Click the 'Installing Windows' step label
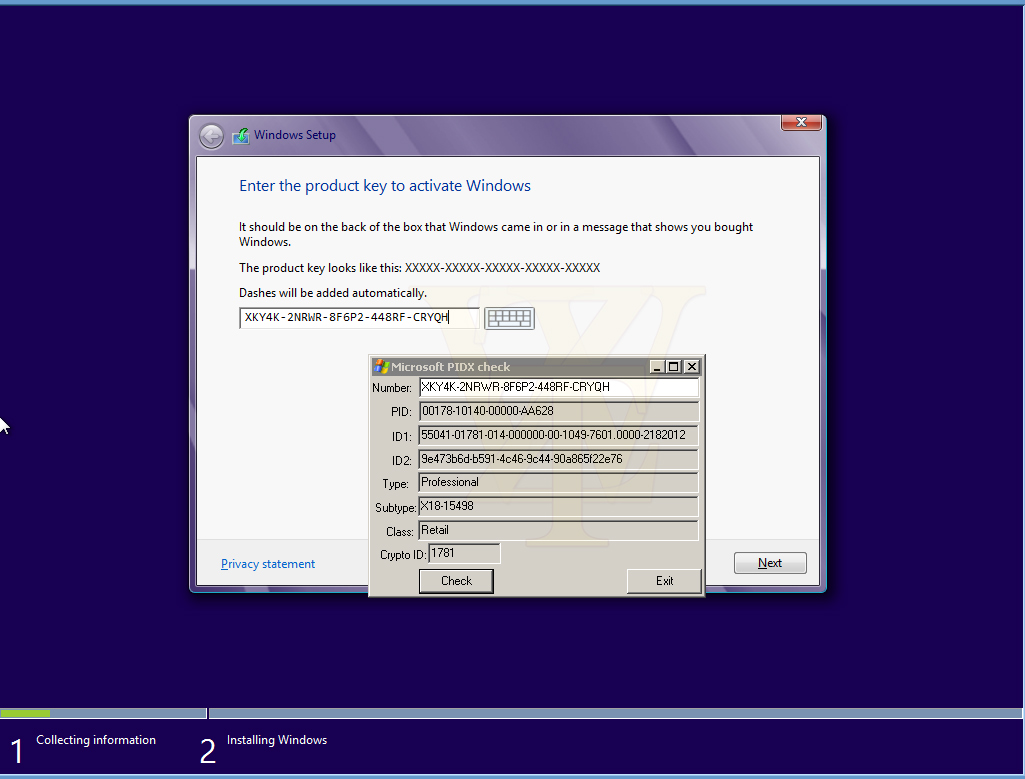 [x=277, y=740]
